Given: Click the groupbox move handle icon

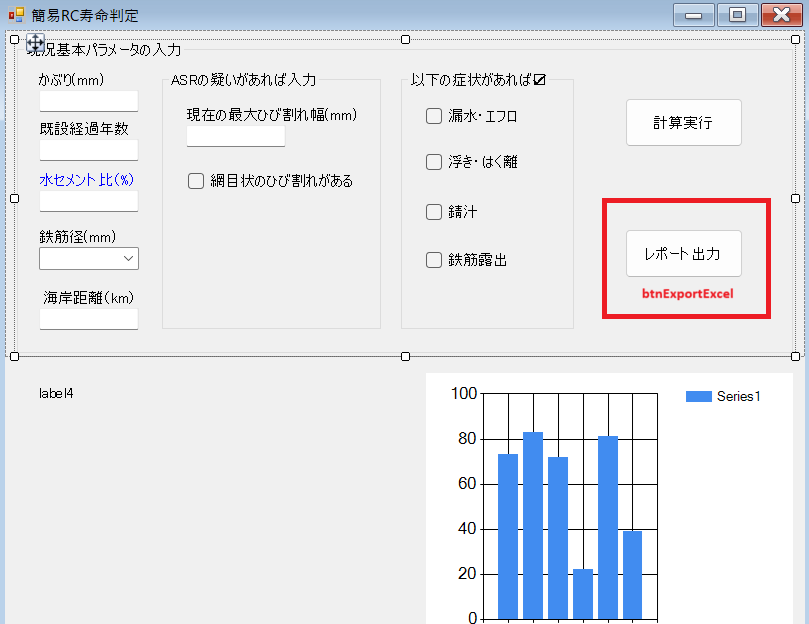Looking at the screenshot, I should click(x=34, y=43).
